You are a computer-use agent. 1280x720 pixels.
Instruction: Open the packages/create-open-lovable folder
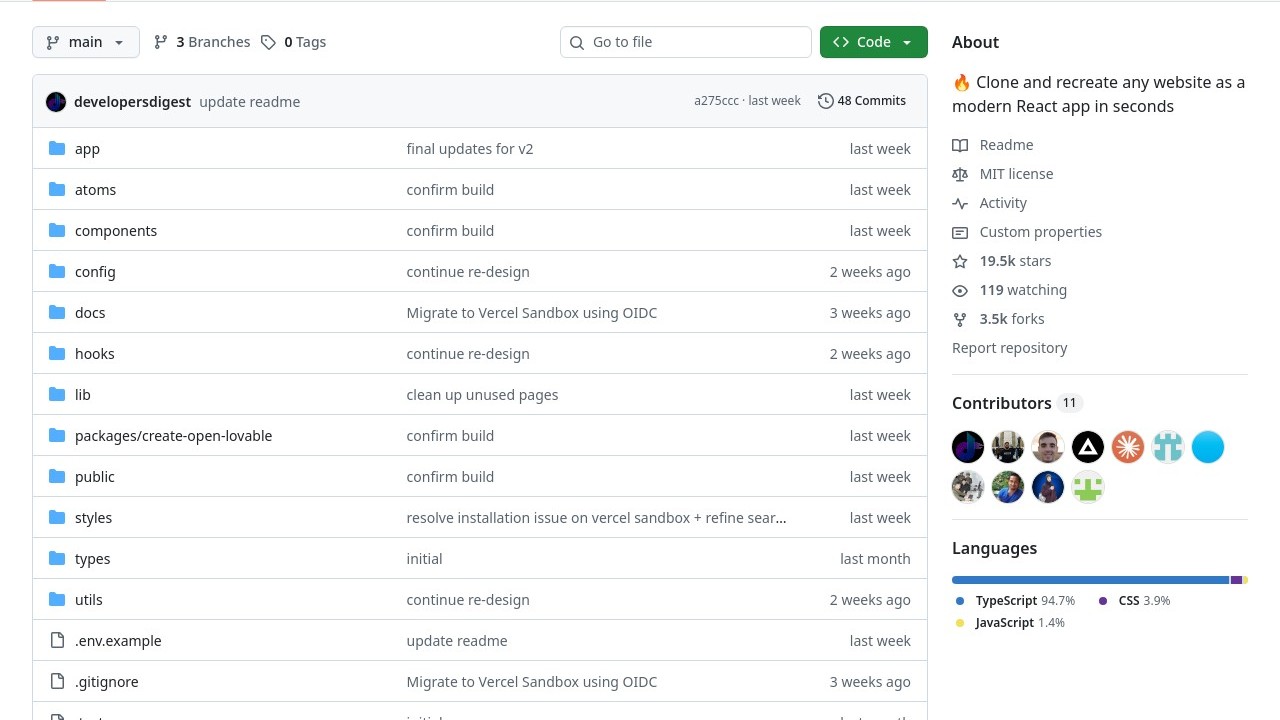tap(173, 436)
